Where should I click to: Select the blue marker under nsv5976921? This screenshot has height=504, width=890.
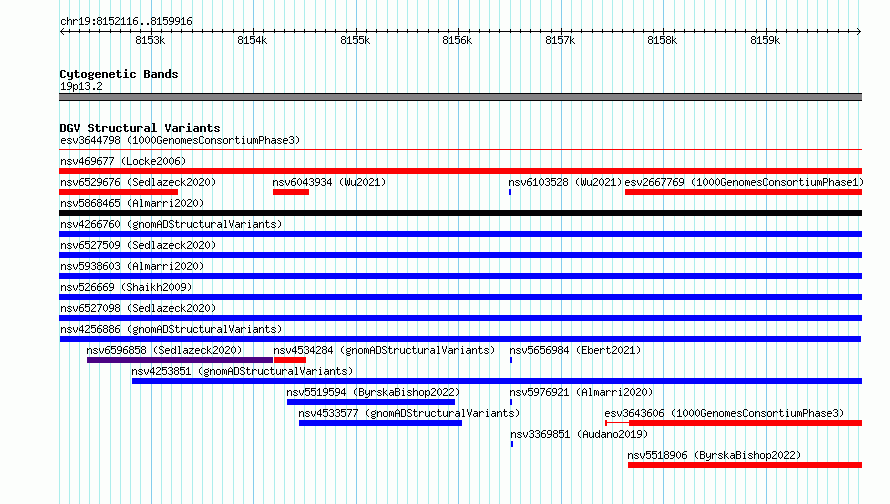pos(511,402)
